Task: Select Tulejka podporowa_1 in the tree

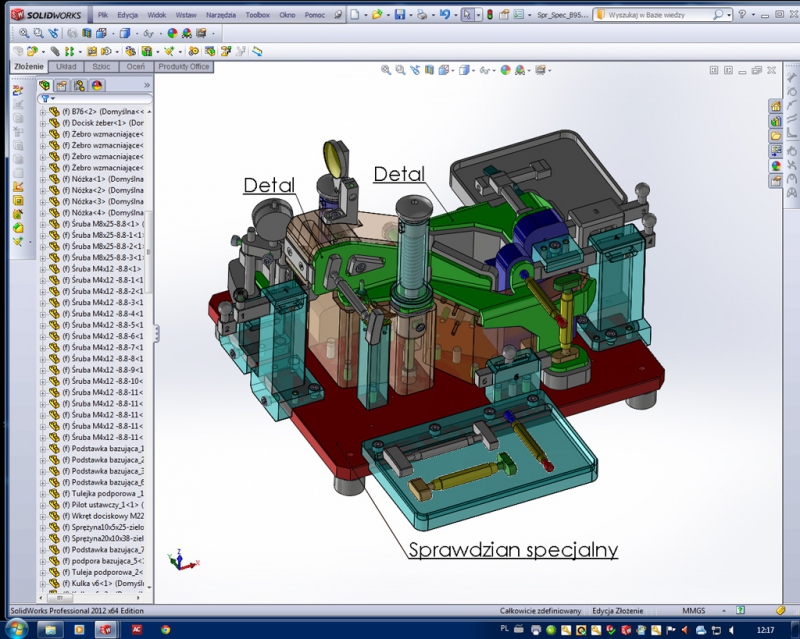Action: pyautogui.click(x=106, y=494)
